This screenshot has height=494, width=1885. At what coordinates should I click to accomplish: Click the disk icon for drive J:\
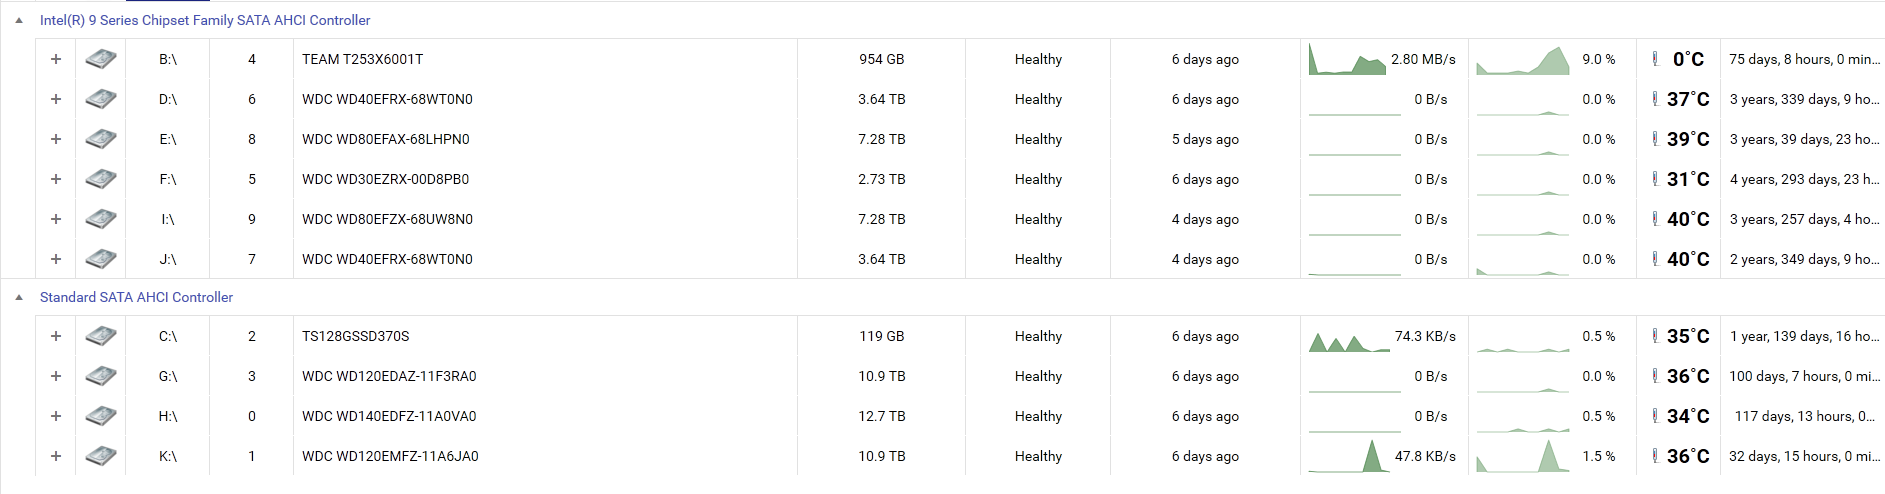click(100, 259)
